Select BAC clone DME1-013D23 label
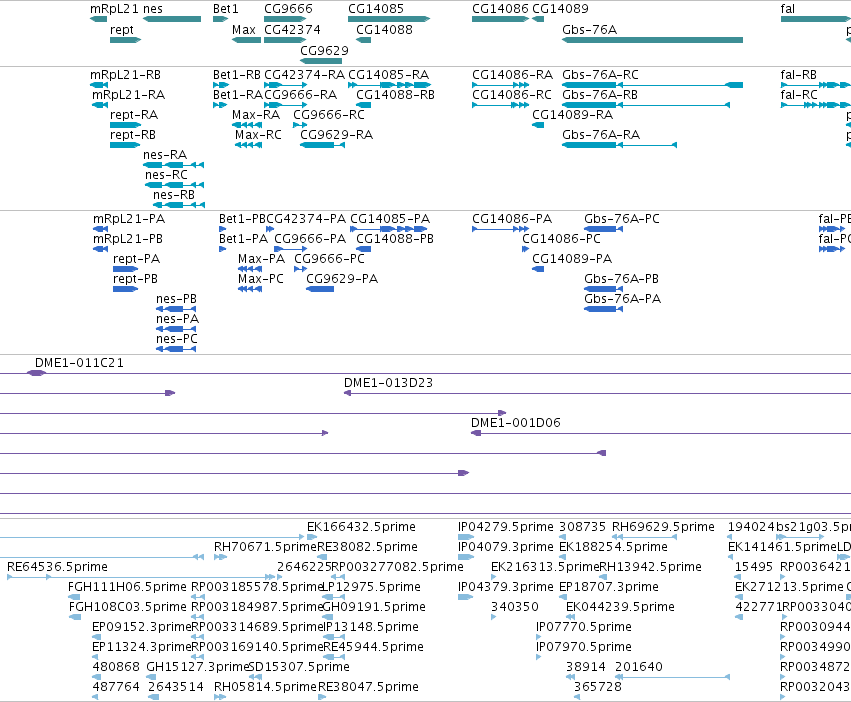The width and height of the screenshot is (851, 702). [x=389, y=383]
